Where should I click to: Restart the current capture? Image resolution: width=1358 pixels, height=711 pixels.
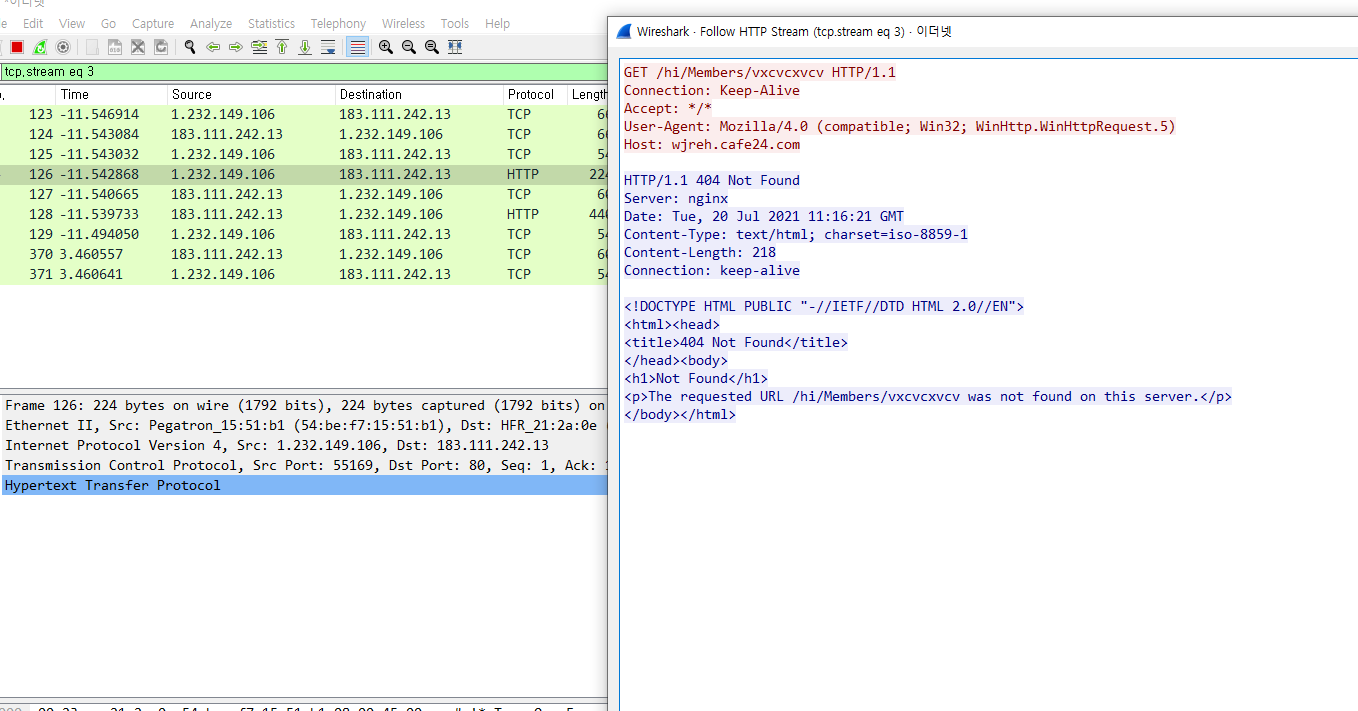tap(40, 47)
